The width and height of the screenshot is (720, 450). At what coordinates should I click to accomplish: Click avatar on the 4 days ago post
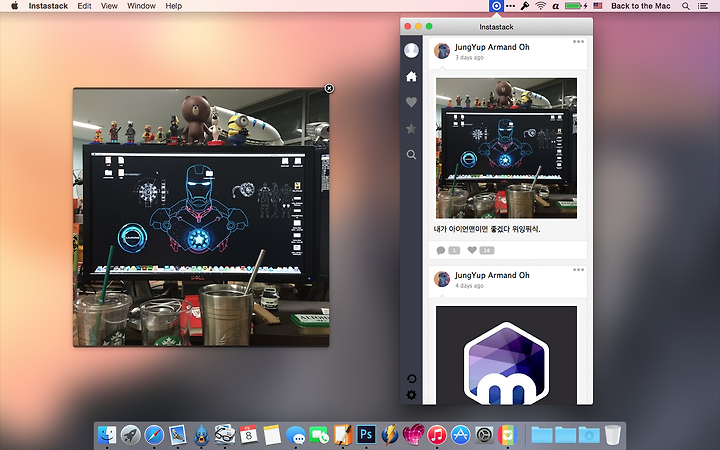pyautogui.click(x=442, y=279)
